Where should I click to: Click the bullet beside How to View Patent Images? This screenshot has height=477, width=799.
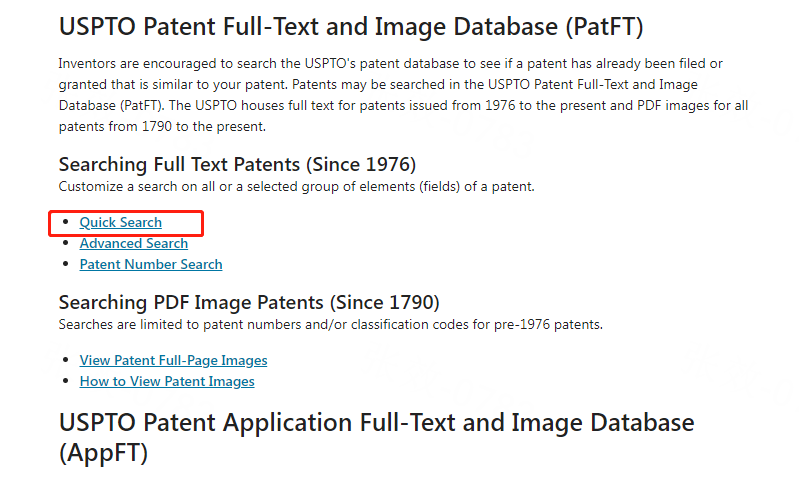click(65, 381)
